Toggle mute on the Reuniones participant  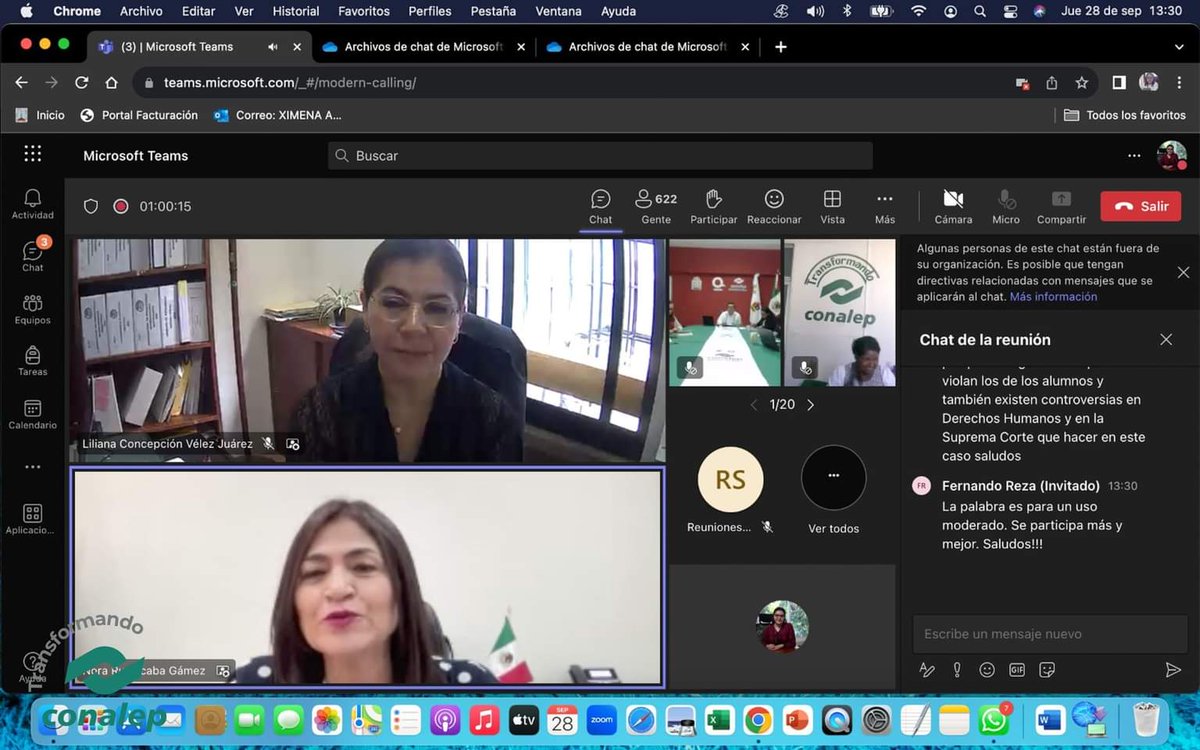coord(767,525)
